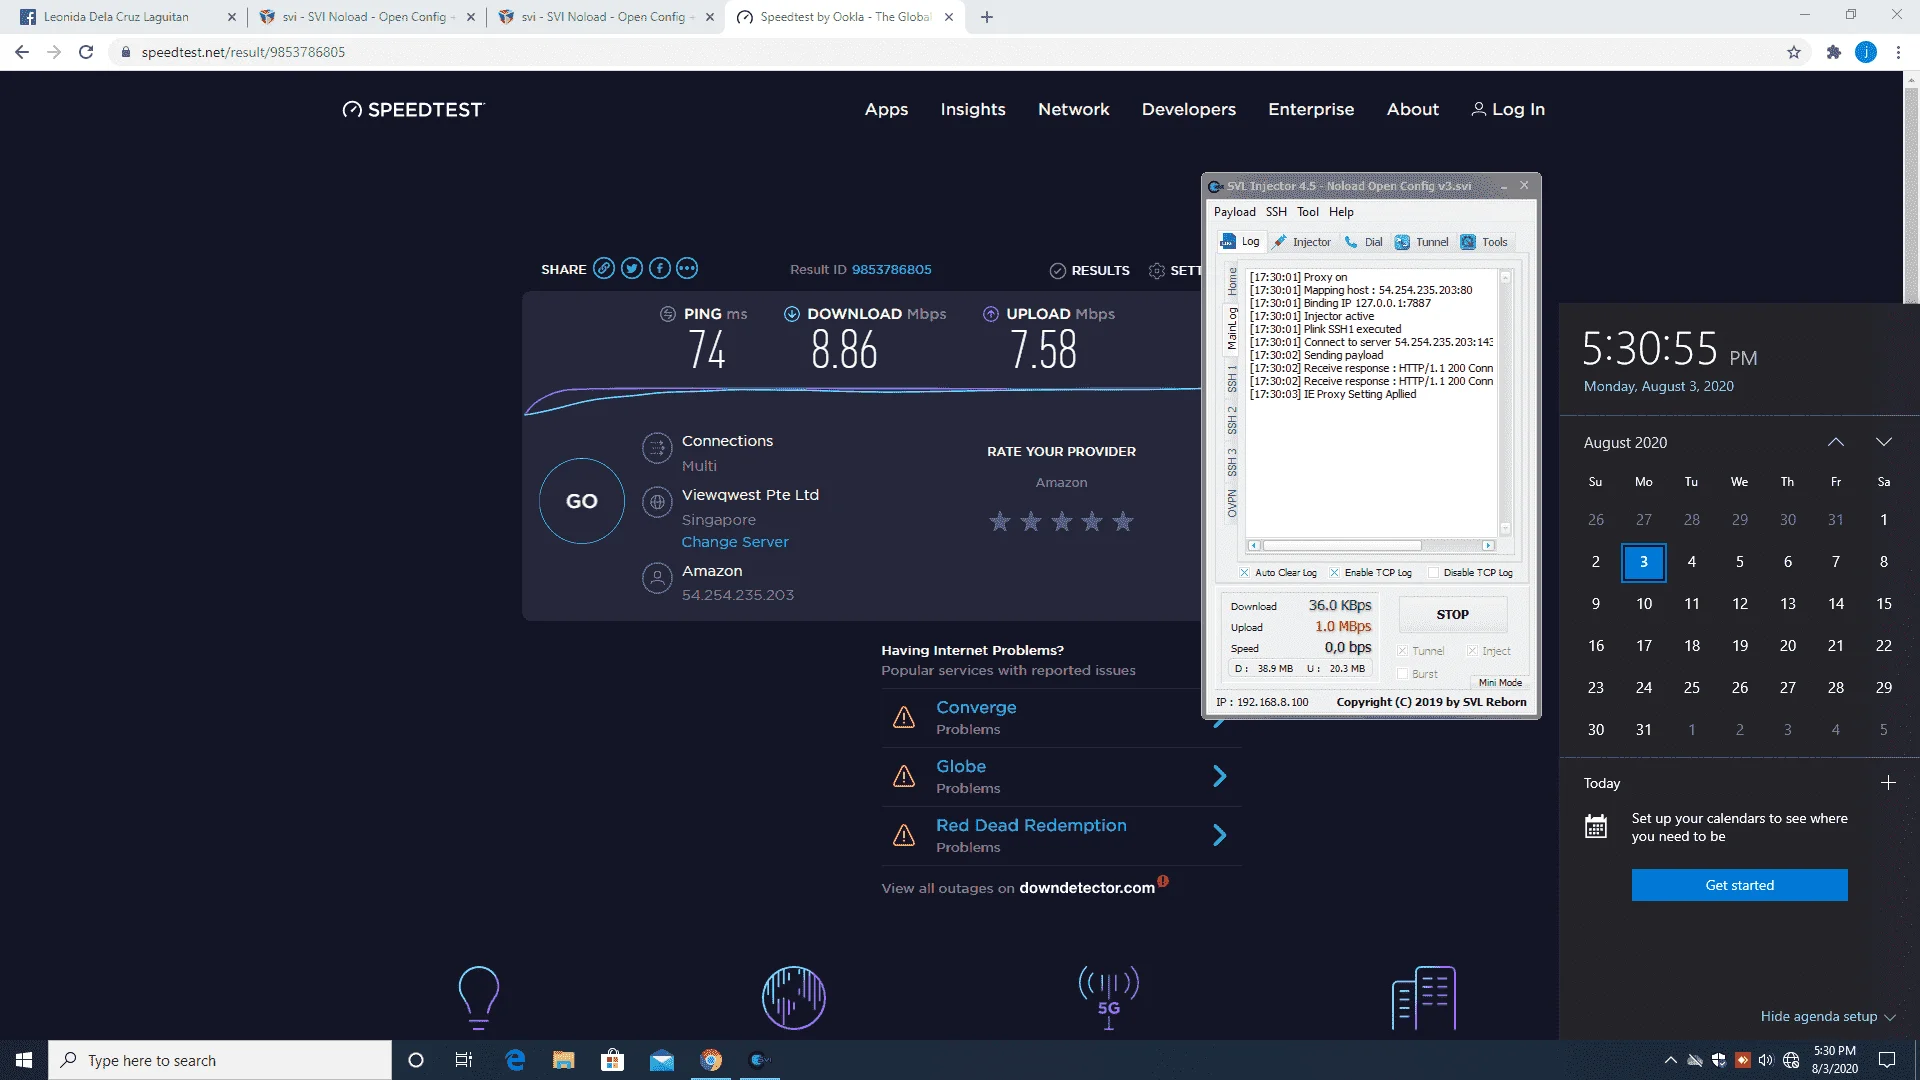Open Chrome extensions puzzle icon
Image resolution: width=1920 pixels, height=1080 pixels.
[1833, 52]
